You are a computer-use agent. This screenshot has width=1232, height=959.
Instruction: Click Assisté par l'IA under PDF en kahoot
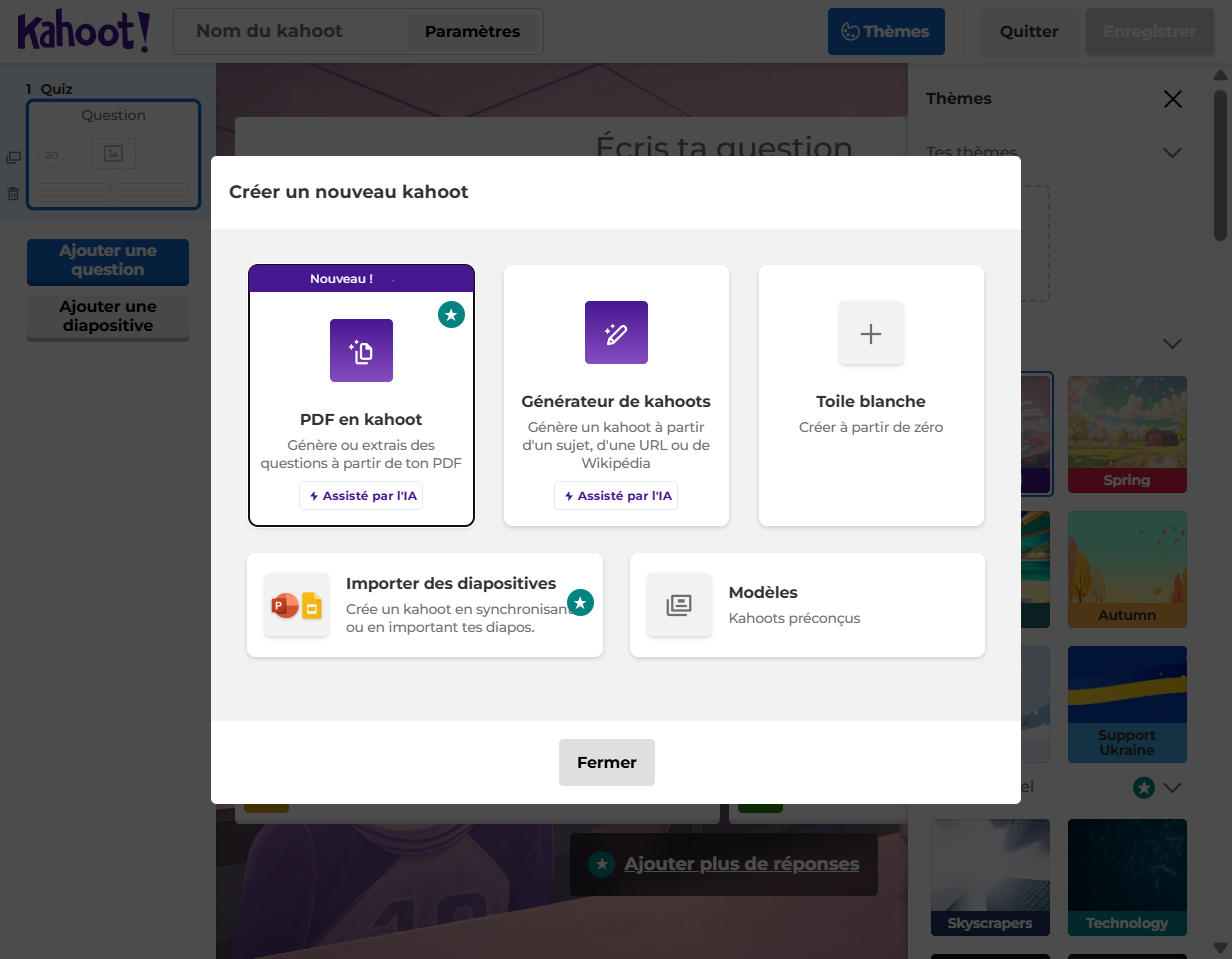361,495
